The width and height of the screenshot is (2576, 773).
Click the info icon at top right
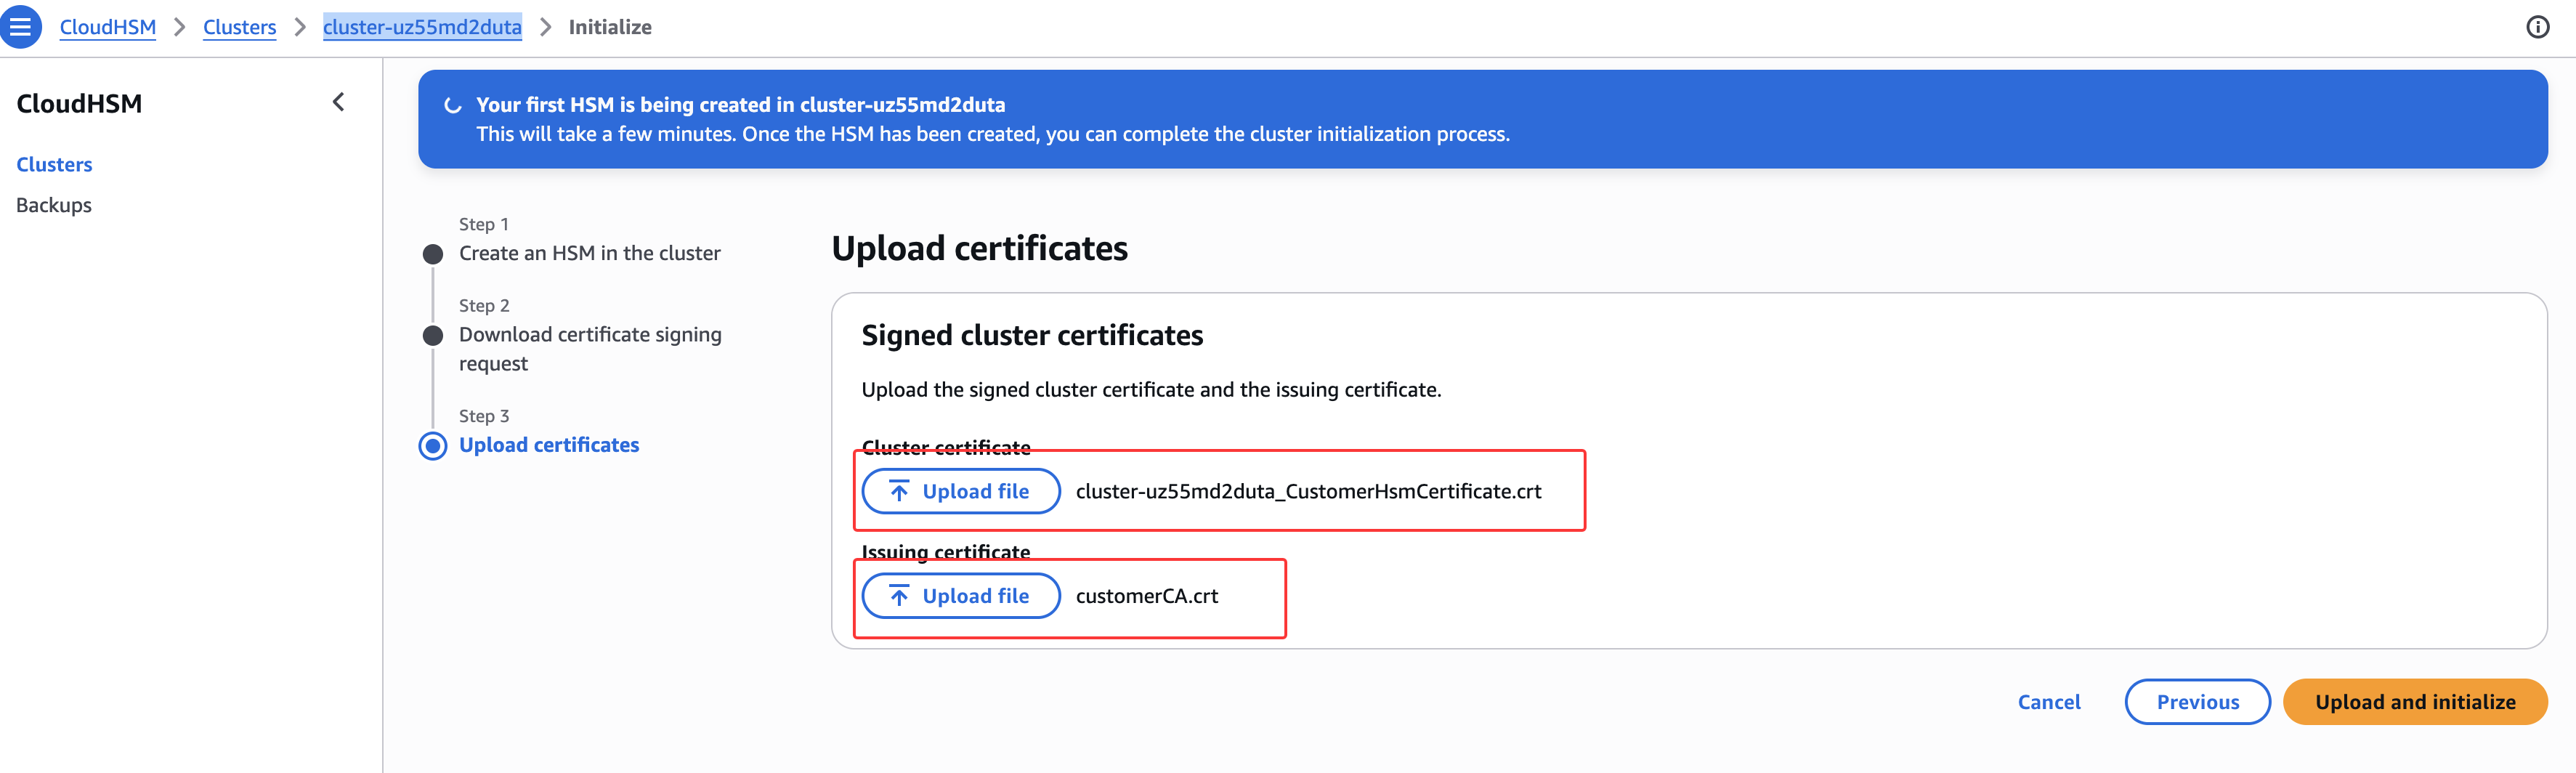(x=2537, y=27)
